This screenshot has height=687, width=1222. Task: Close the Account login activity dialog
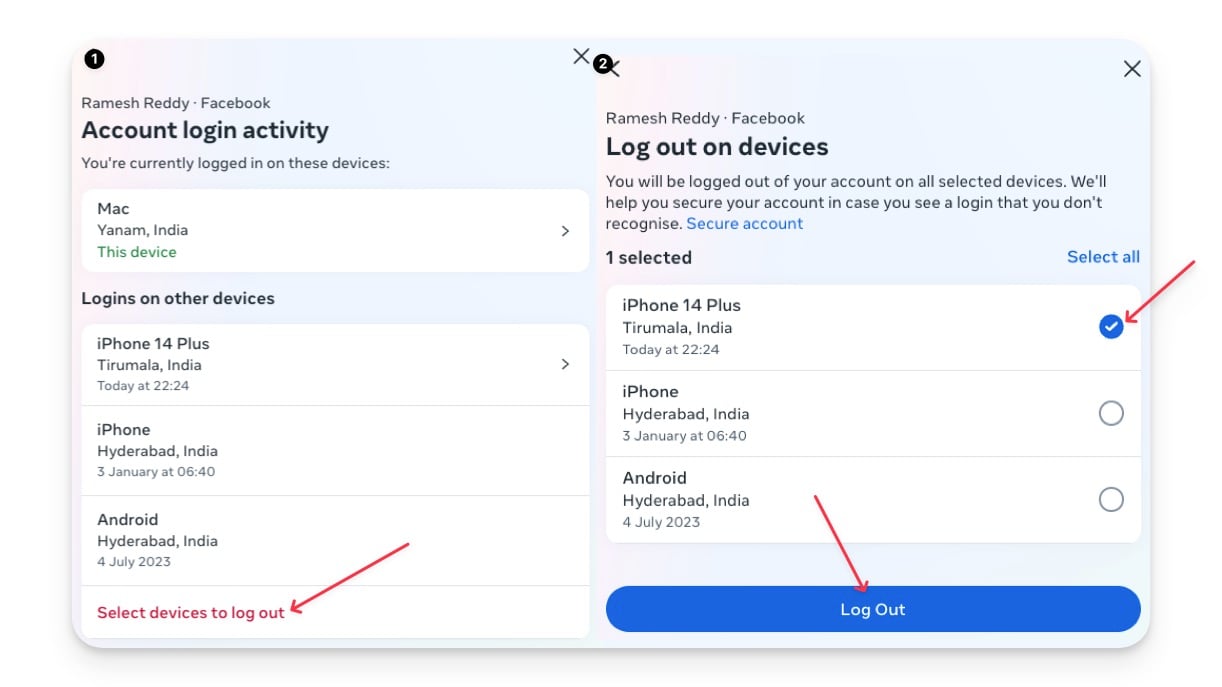point(581,57)
